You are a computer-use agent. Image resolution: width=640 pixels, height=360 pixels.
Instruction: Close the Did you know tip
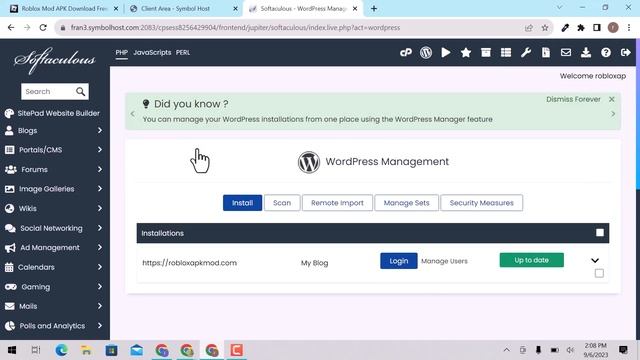tap(611, 99)
